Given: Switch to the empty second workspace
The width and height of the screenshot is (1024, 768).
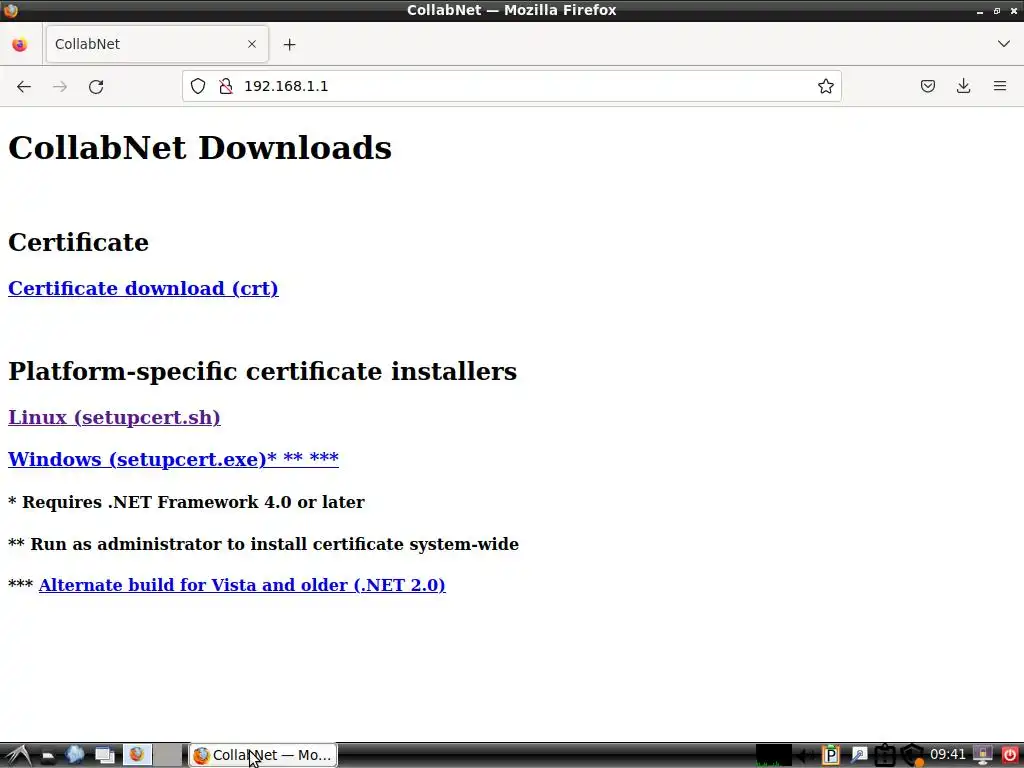Looking at the screenshot, I should click(x=168, y=755).
